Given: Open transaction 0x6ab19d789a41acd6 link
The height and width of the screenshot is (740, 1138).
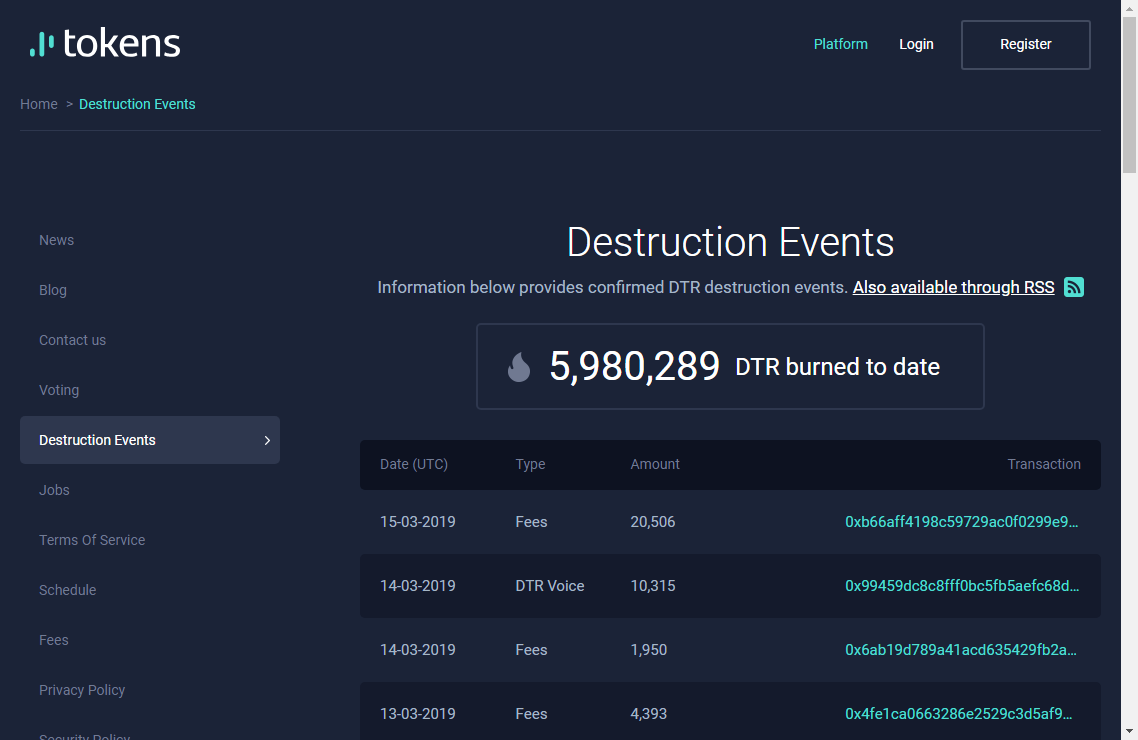Looking at the screenshot, I should [961, 650].
